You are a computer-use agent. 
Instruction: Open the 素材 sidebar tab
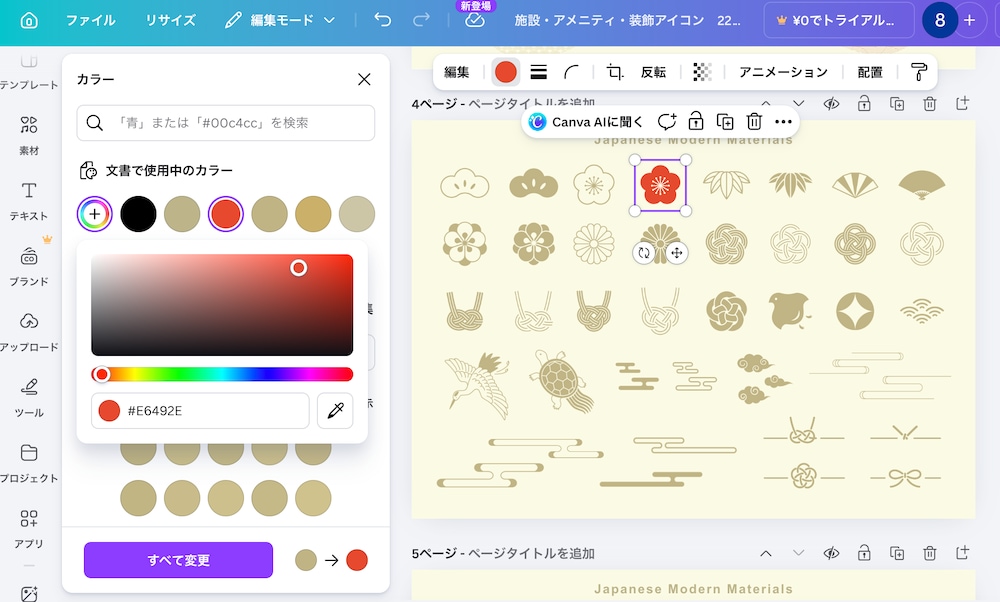pyautogui.click(x=29, y=135)
